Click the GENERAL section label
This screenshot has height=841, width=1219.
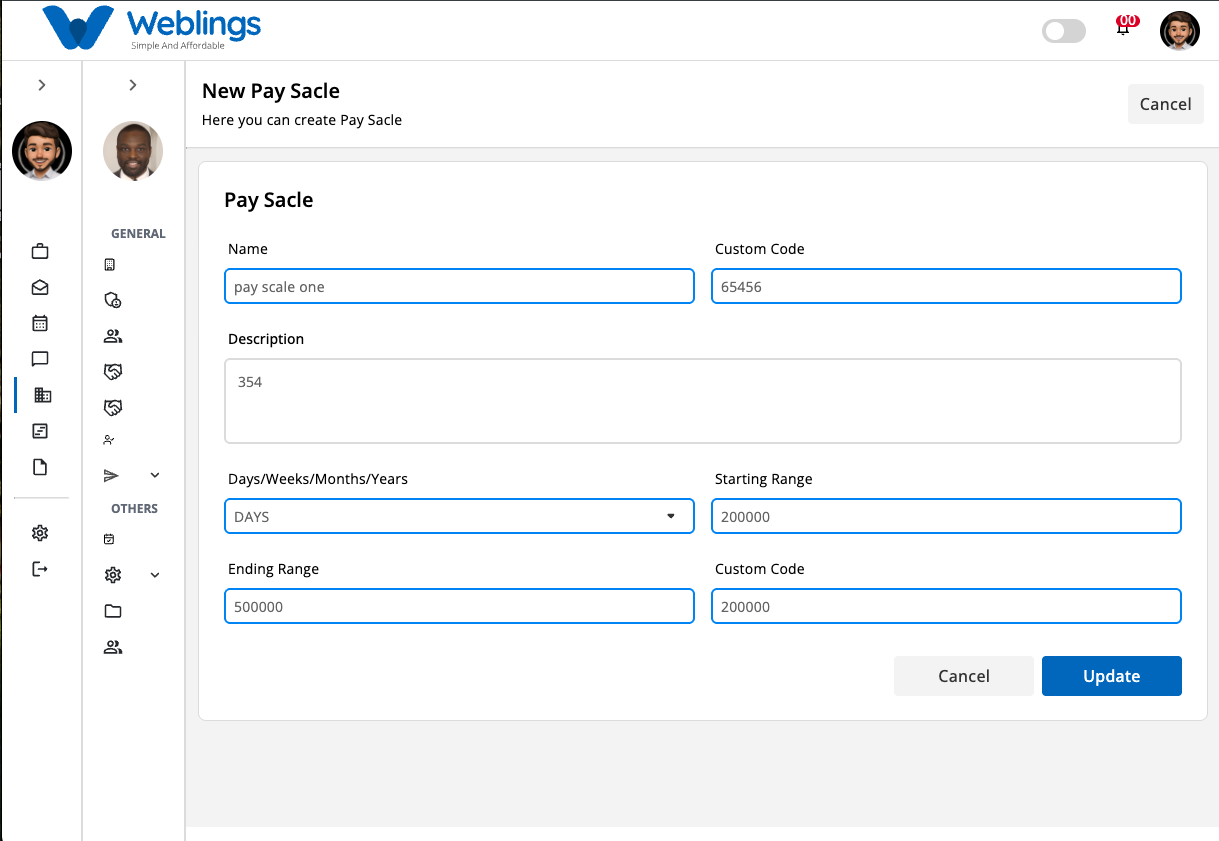[138, 233]
